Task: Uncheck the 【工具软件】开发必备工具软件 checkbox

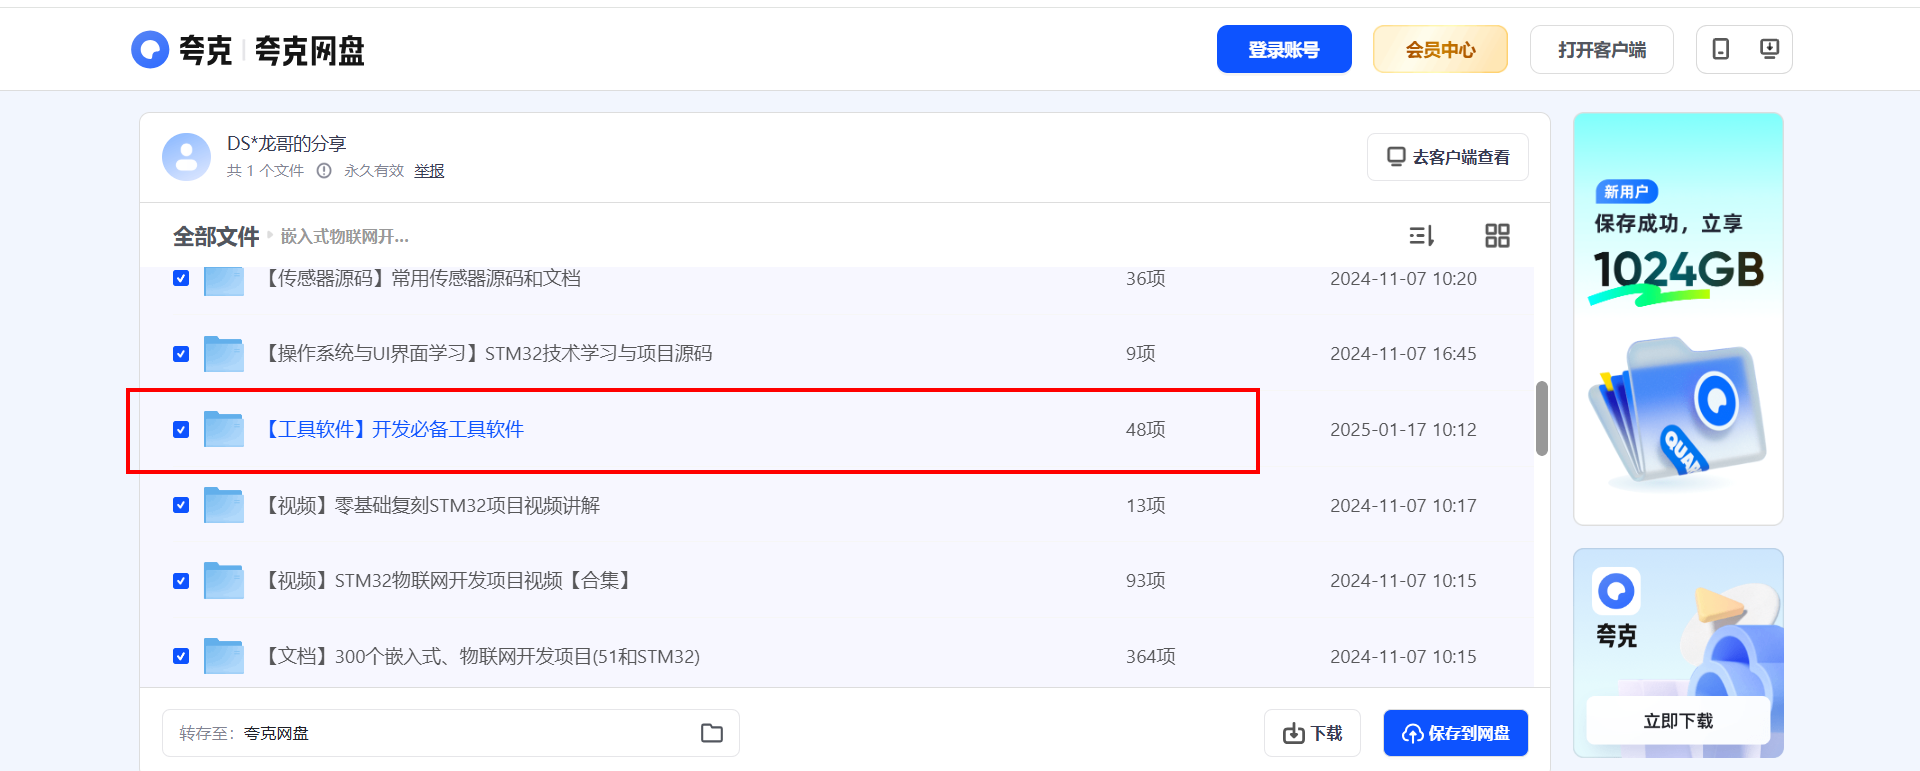Action: (181, 430)
